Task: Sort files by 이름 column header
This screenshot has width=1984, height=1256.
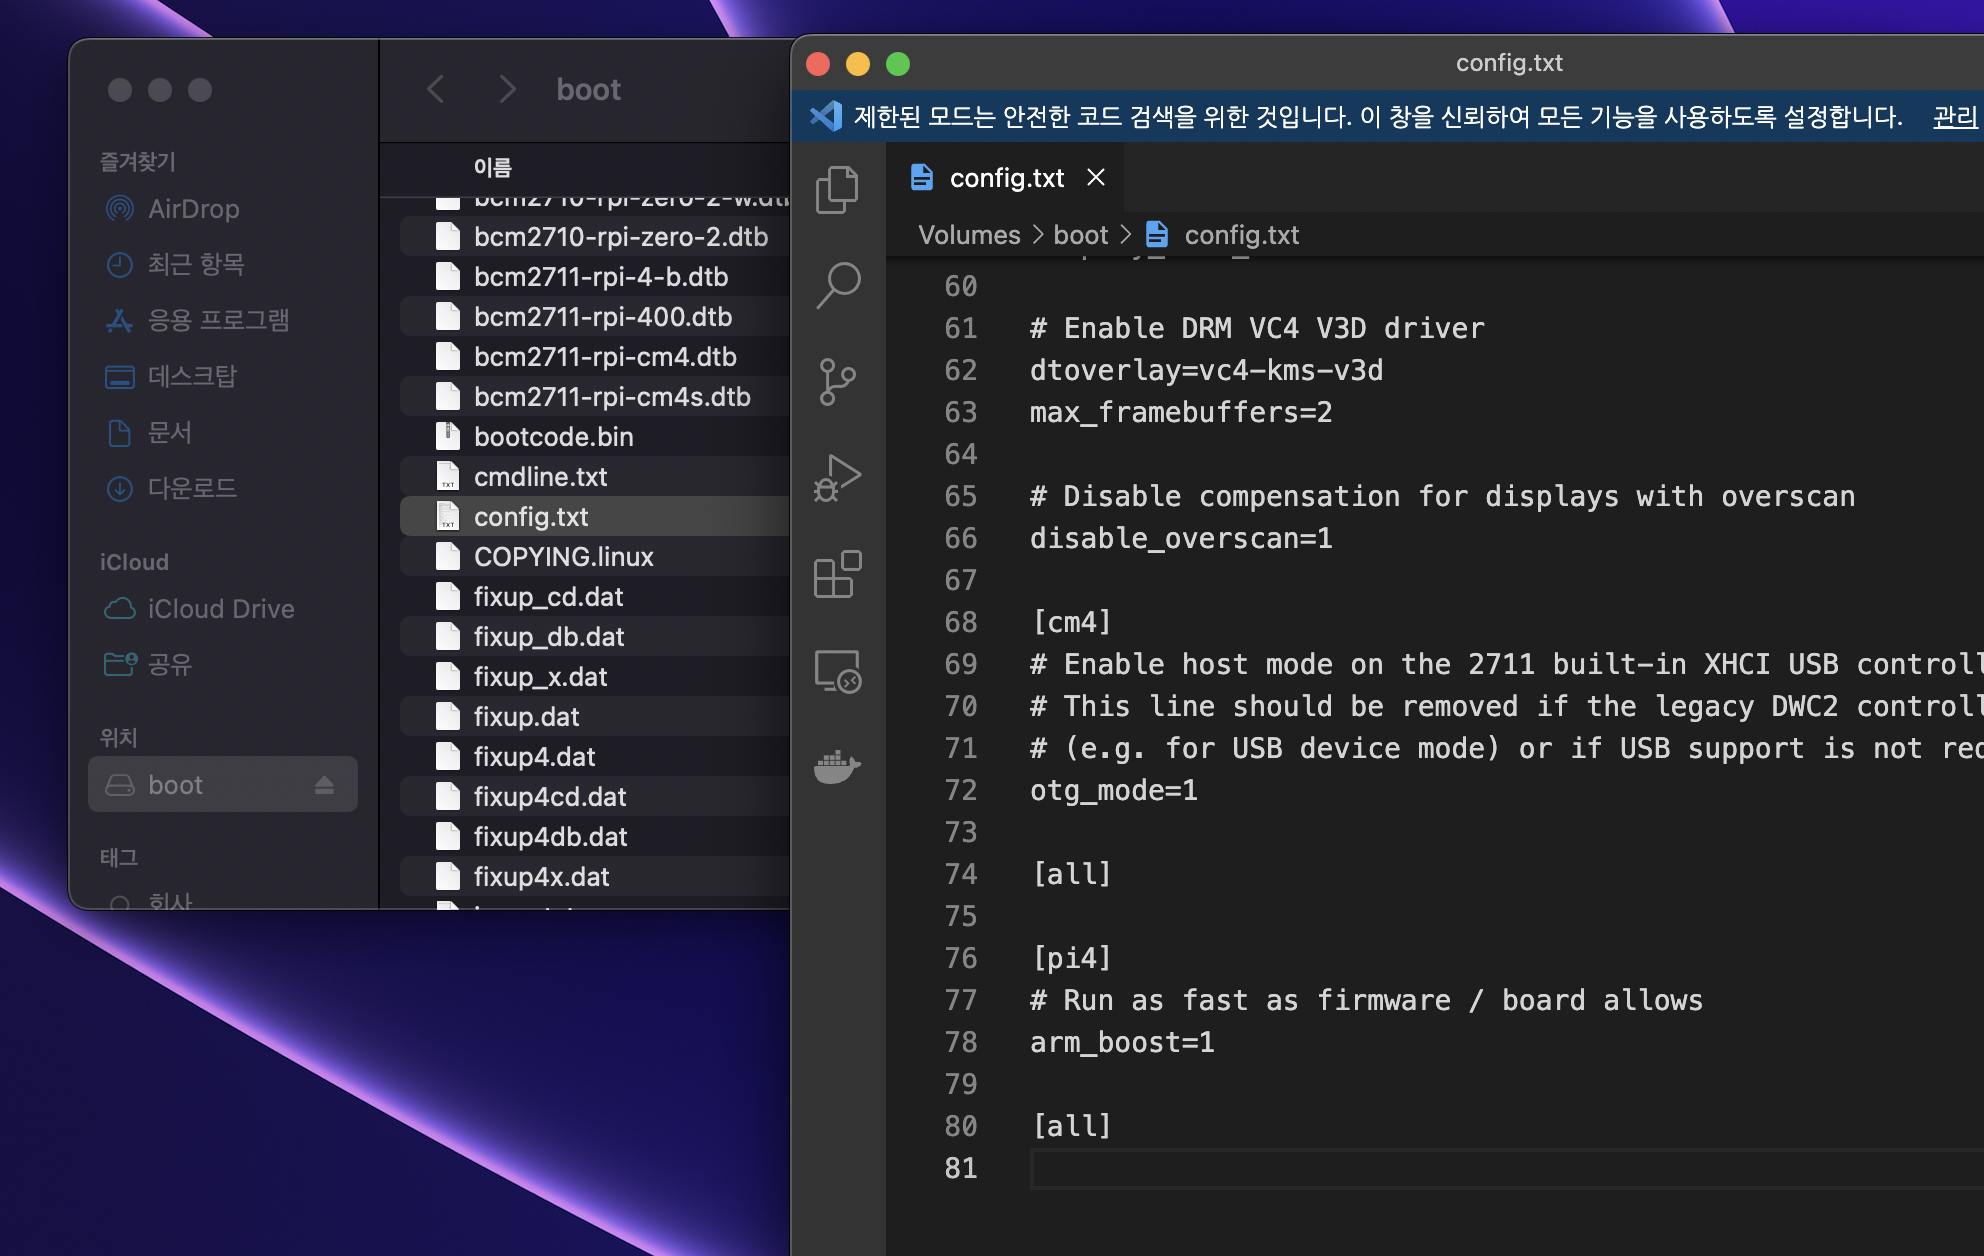Action: 492,167
